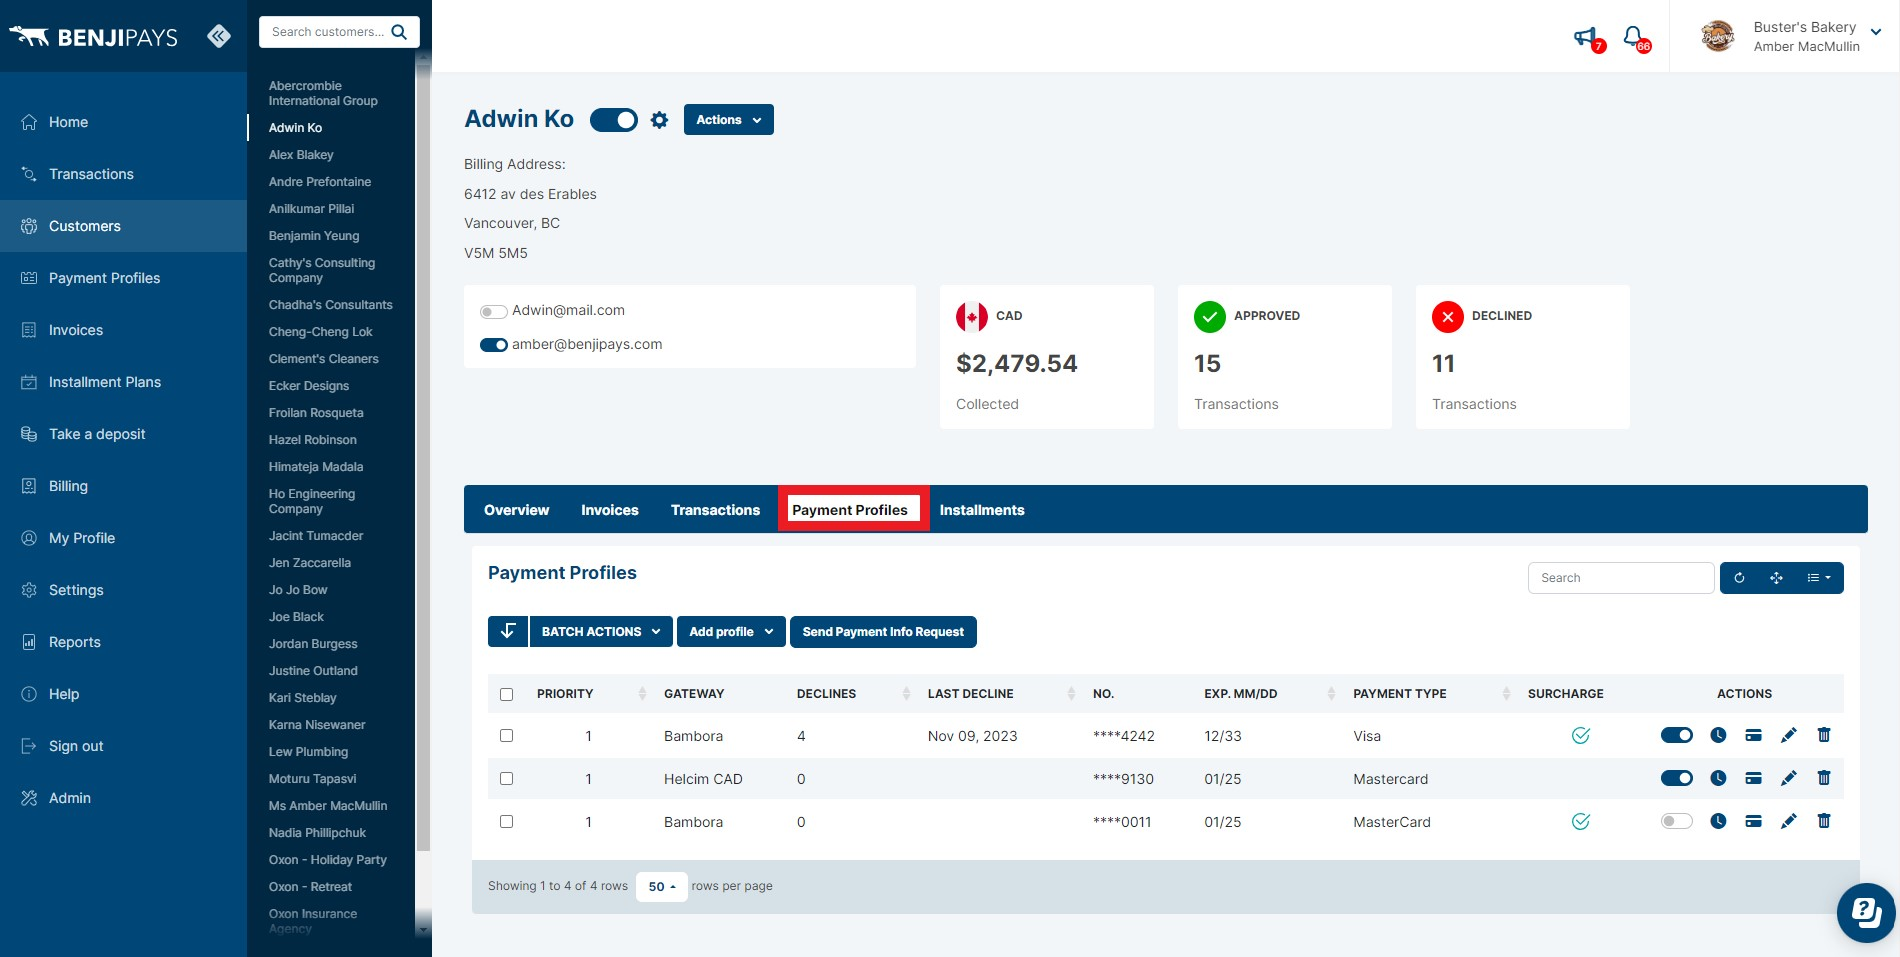Enable the Adwin@mail.com email toggle
The image size is (1900, 957).
[x=493, y=311]
